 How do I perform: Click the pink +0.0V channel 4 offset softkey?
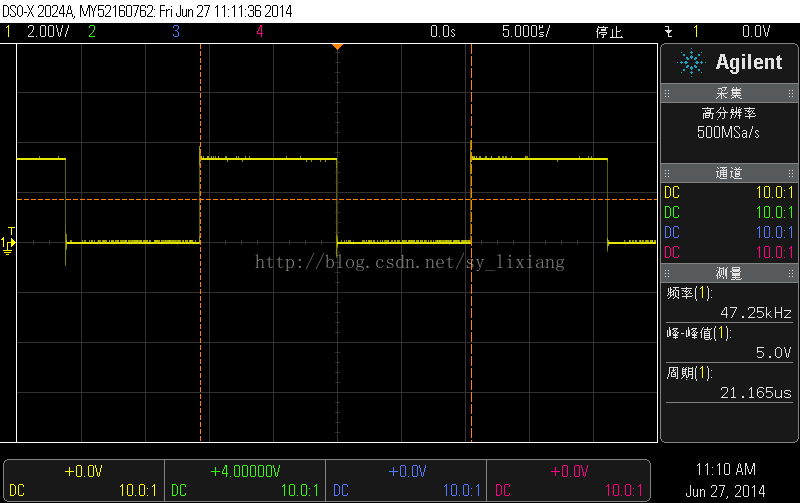click(568, 481)
